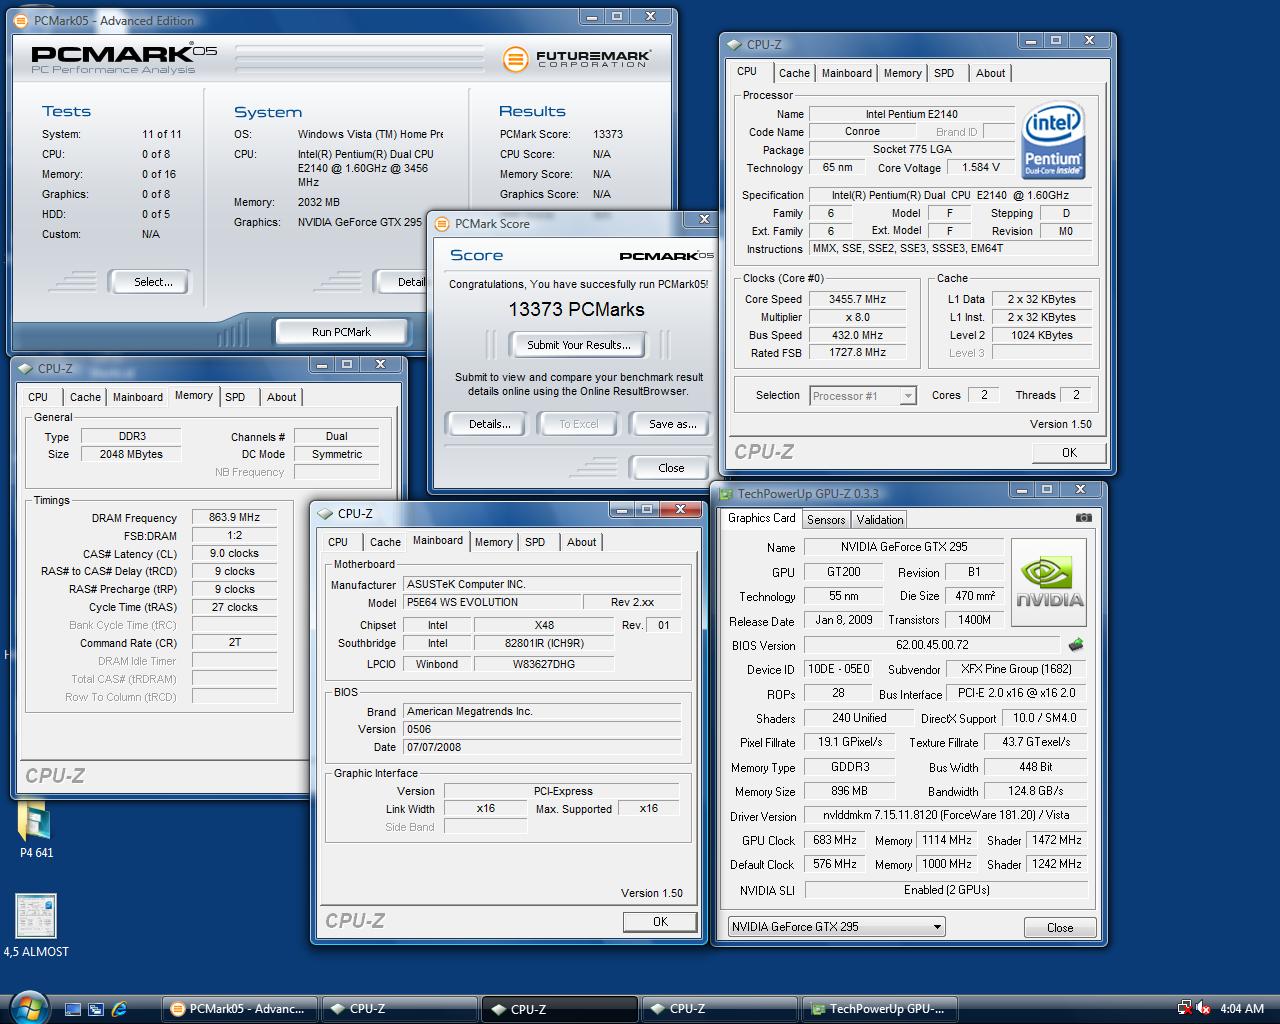Open the Processor #1 selection dropdown

pyautogui.click(x=862, y=396)
